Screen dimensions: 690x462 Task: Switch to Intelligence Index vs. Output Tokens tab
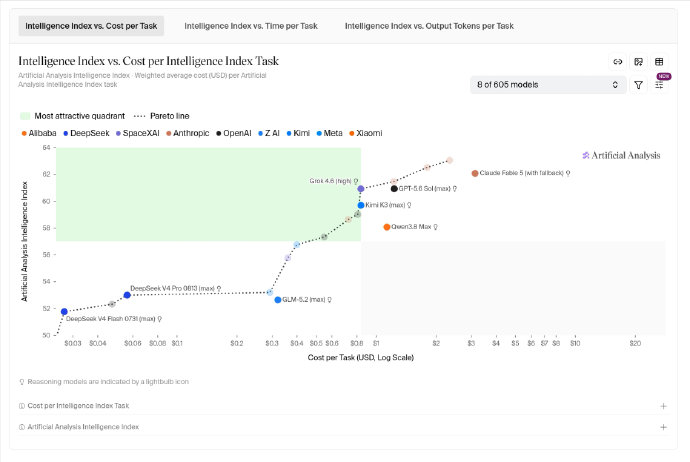[x=429, y=26]
